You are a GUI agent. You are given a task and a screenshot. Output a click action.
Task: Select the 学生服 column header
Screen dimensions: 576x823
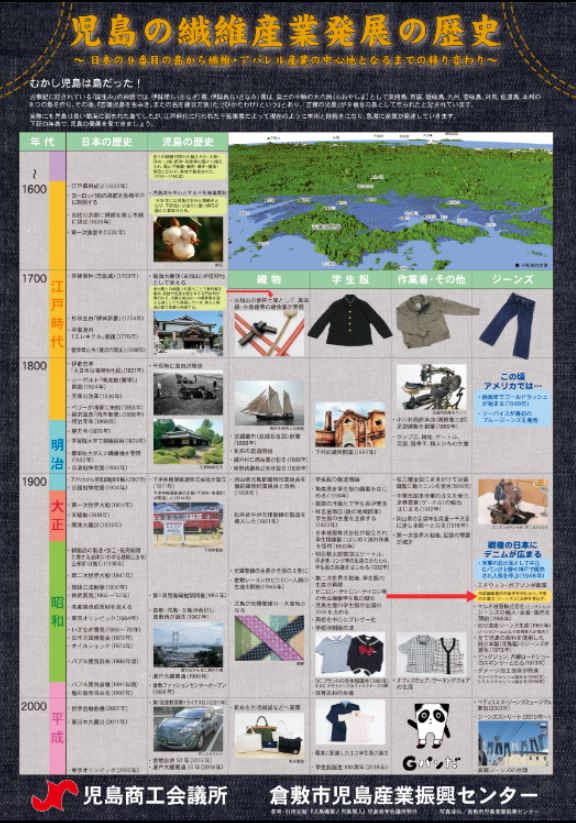click(x=350, y=279)
